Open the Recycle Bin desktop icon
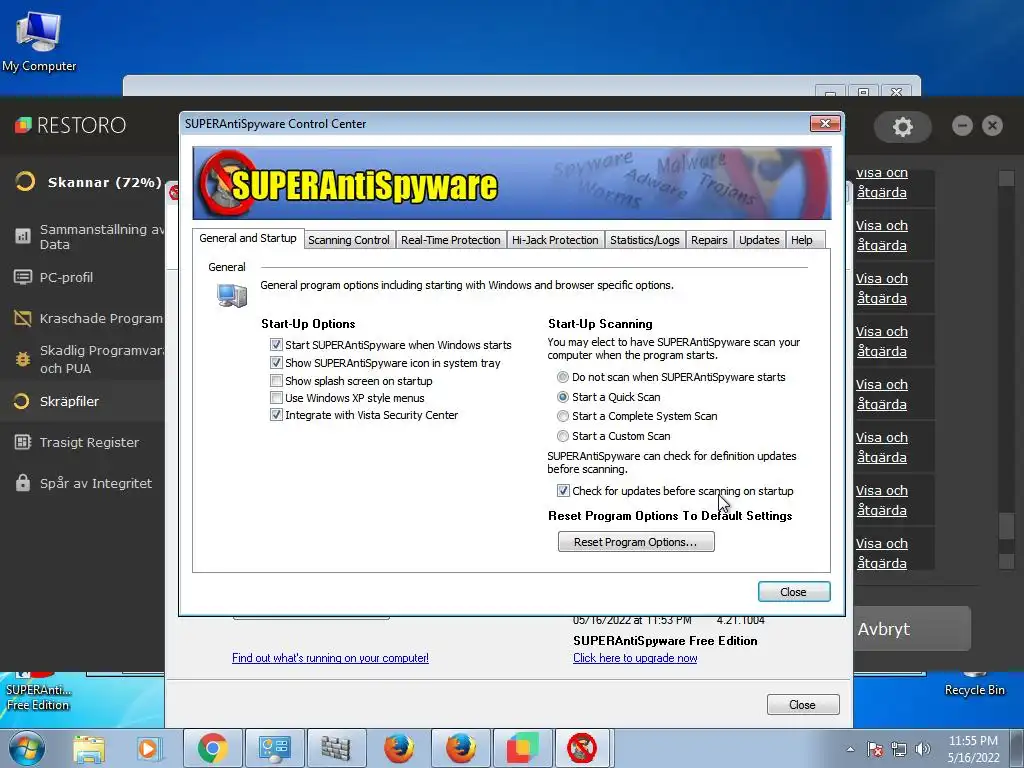1024x768 pixels. (974, 683)
